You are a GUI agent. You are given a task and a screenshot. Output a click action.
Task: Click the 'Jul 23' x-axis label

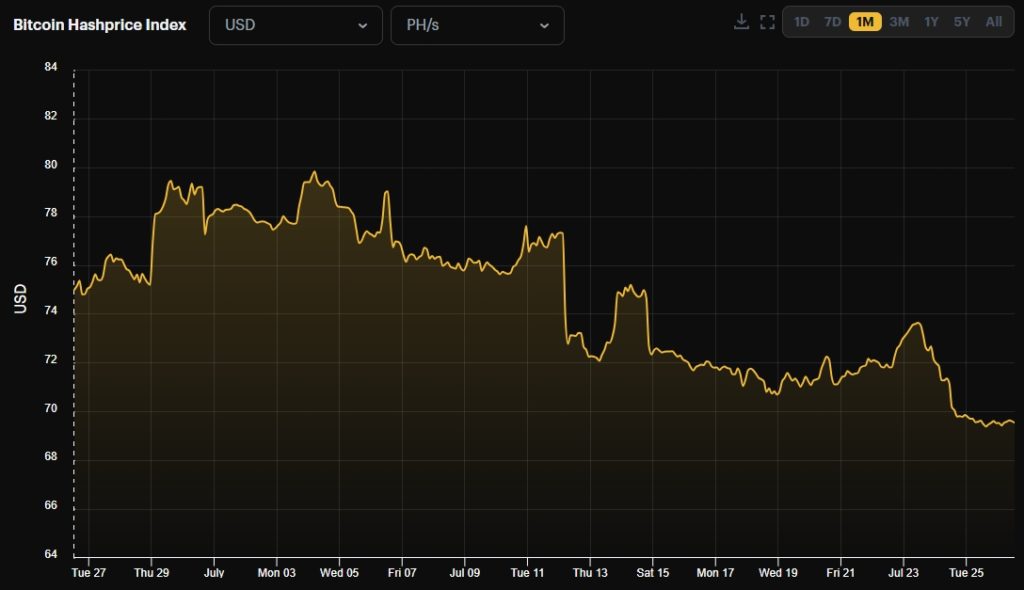[x=903, y=573]
